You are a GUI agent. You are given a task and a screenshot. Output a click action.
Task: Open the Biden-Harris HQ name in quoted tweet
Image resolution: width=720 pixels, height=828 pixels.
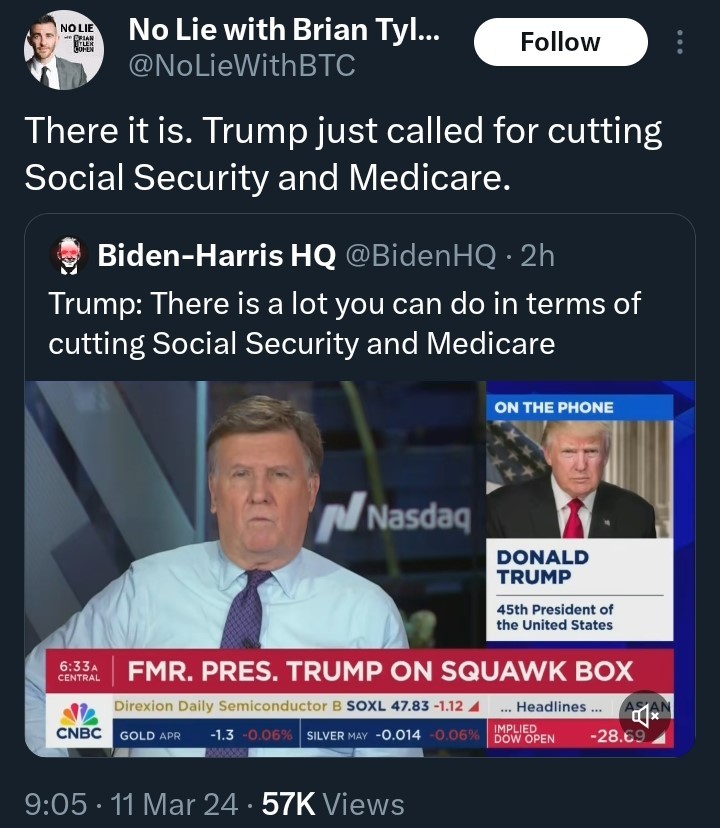[216, 256]
